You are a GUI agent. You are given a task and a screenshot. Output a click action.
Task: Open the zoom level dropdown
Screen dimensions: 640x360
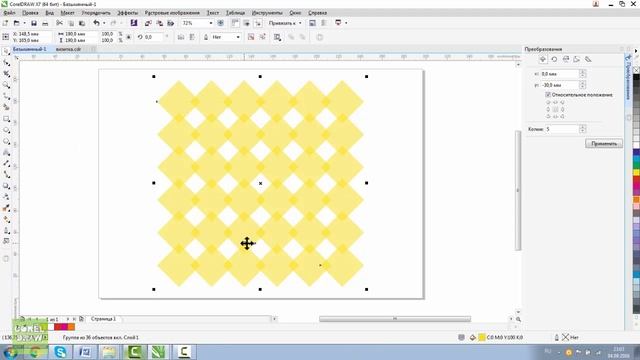[x=211, y=23]
